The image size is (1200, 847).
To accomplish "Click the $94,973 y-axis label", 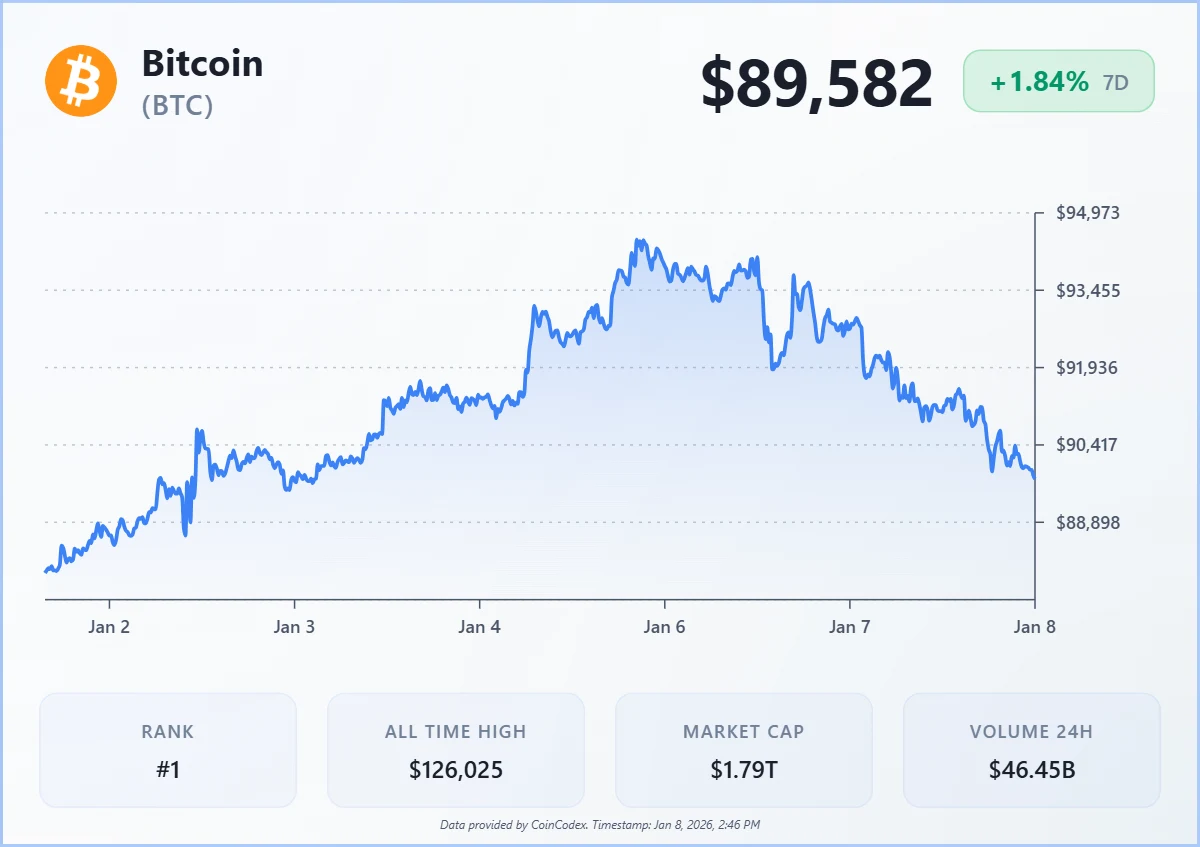I will (x=1088, y=213).
